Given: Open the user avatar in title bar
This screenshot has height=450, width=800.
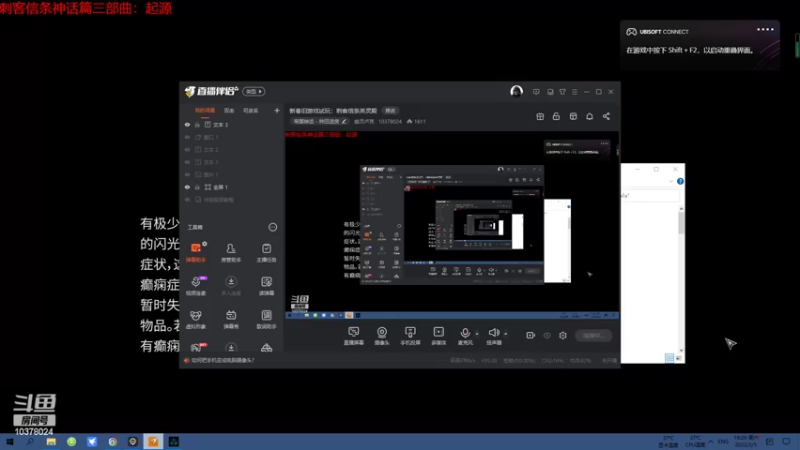Looking at the screenshot, I should [x=516, y=91].
